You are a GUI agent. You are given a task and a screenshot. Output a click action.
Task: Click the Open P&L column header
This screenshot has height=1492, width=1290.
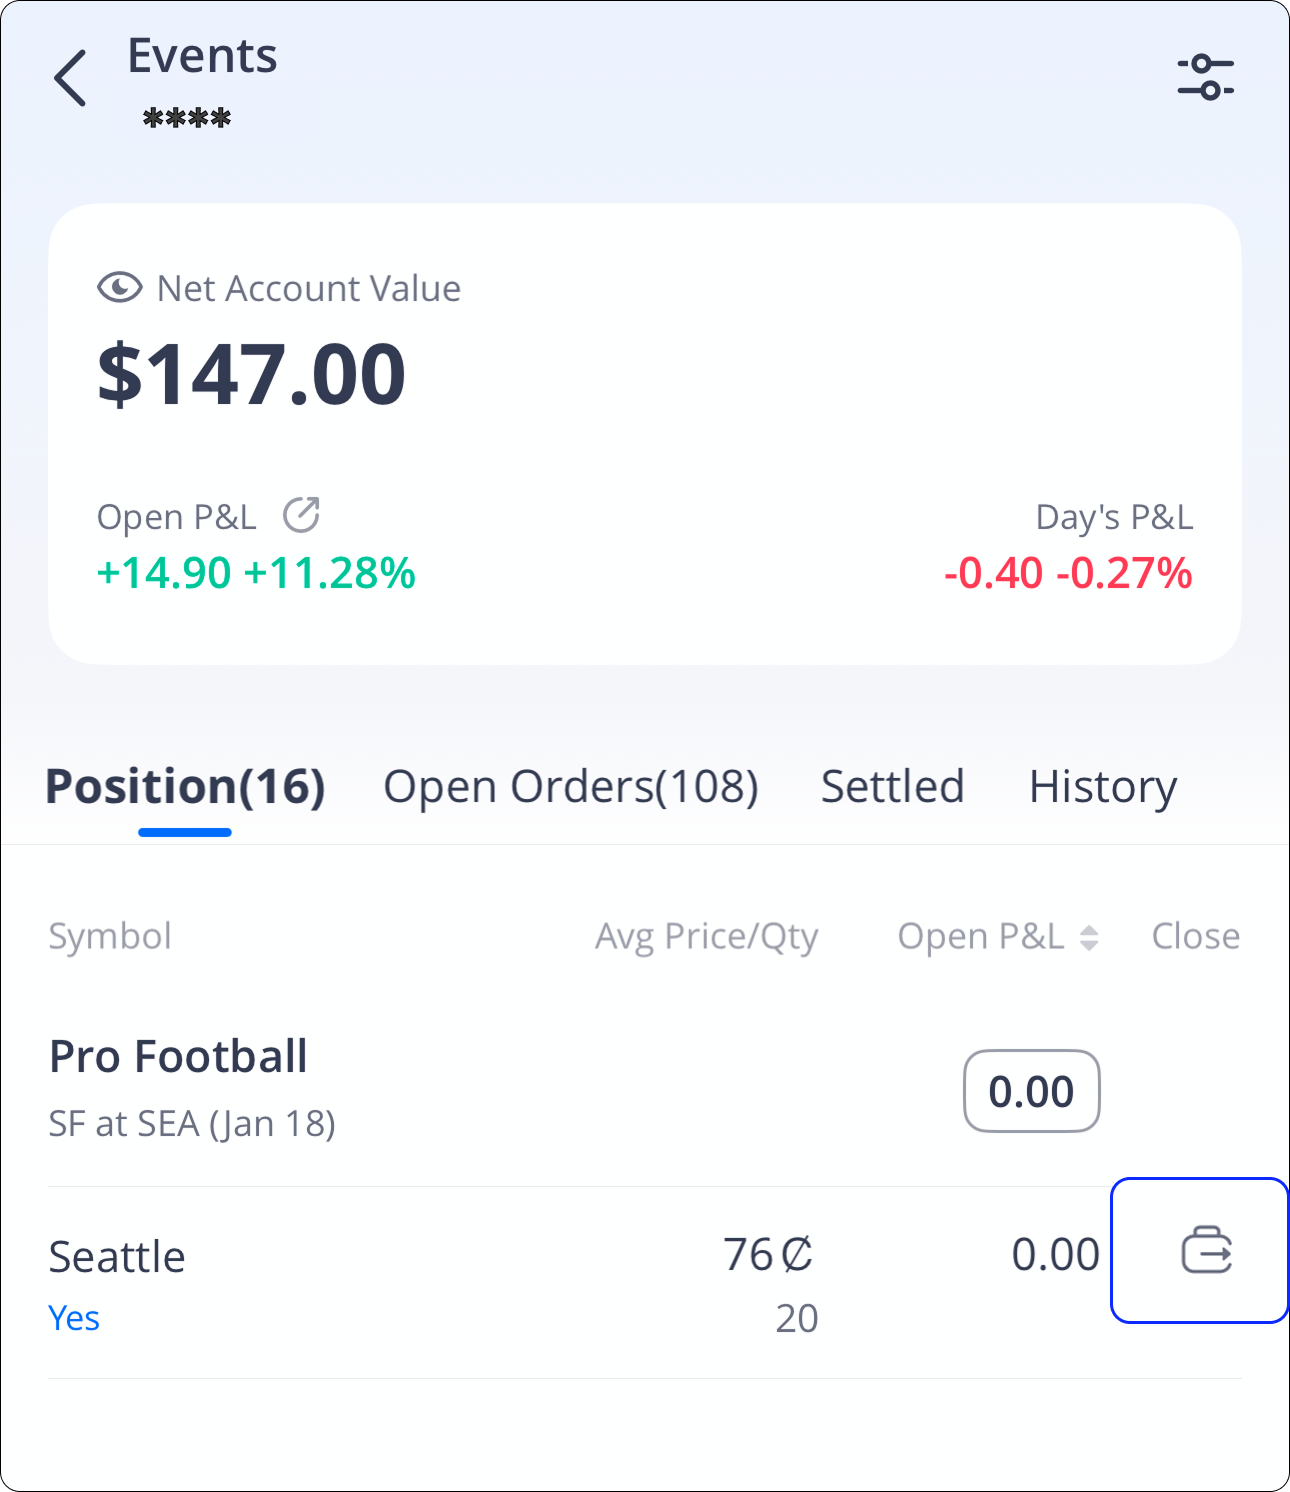[x=980, y=937]
